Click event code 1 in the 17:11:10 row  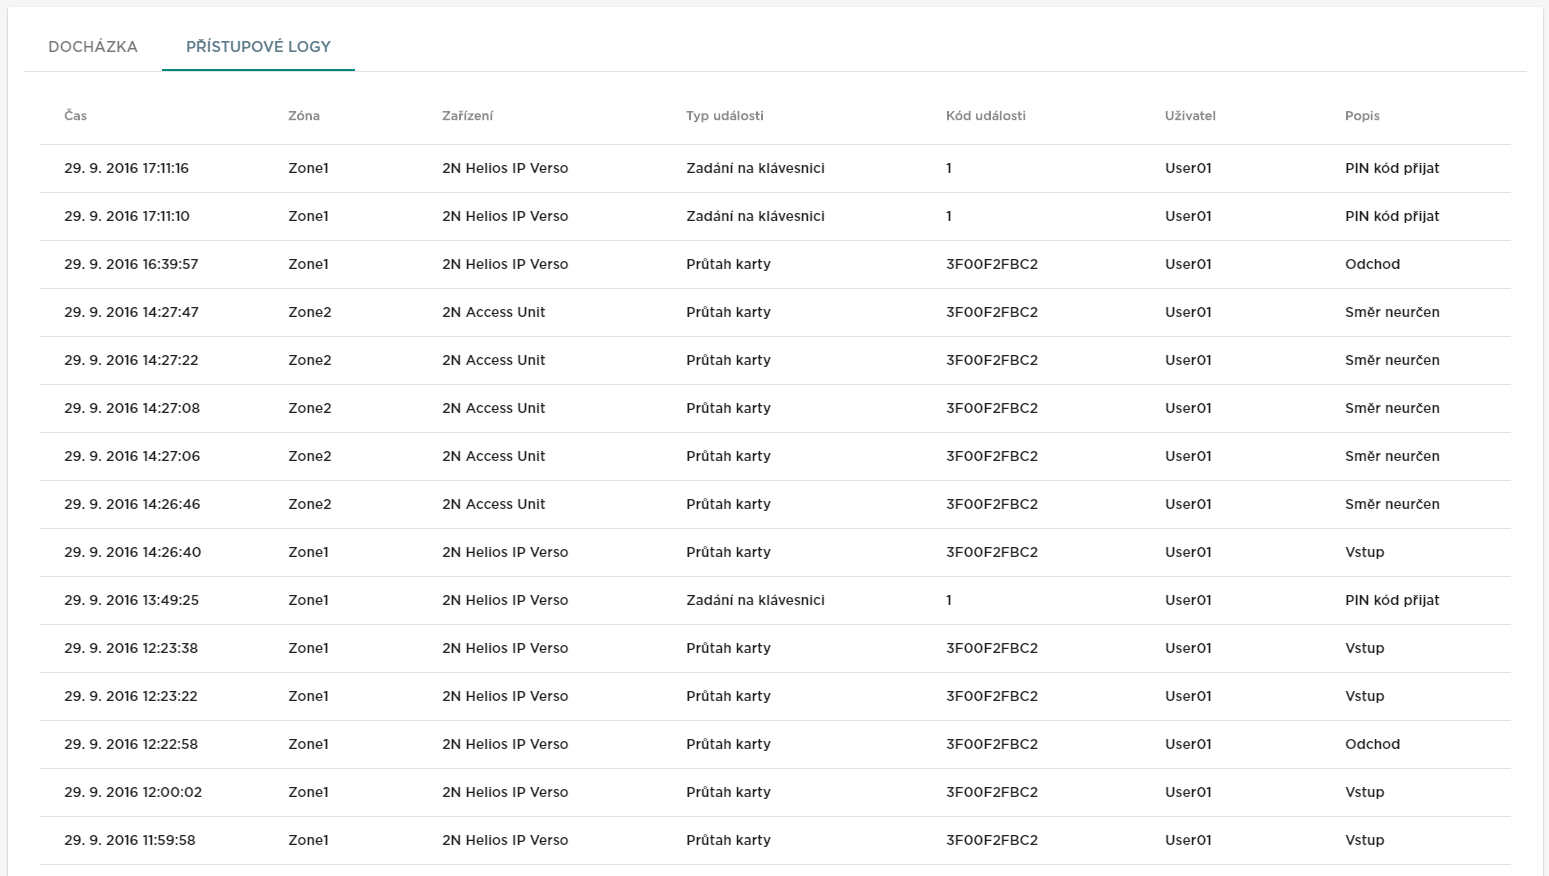coord(949,216)
